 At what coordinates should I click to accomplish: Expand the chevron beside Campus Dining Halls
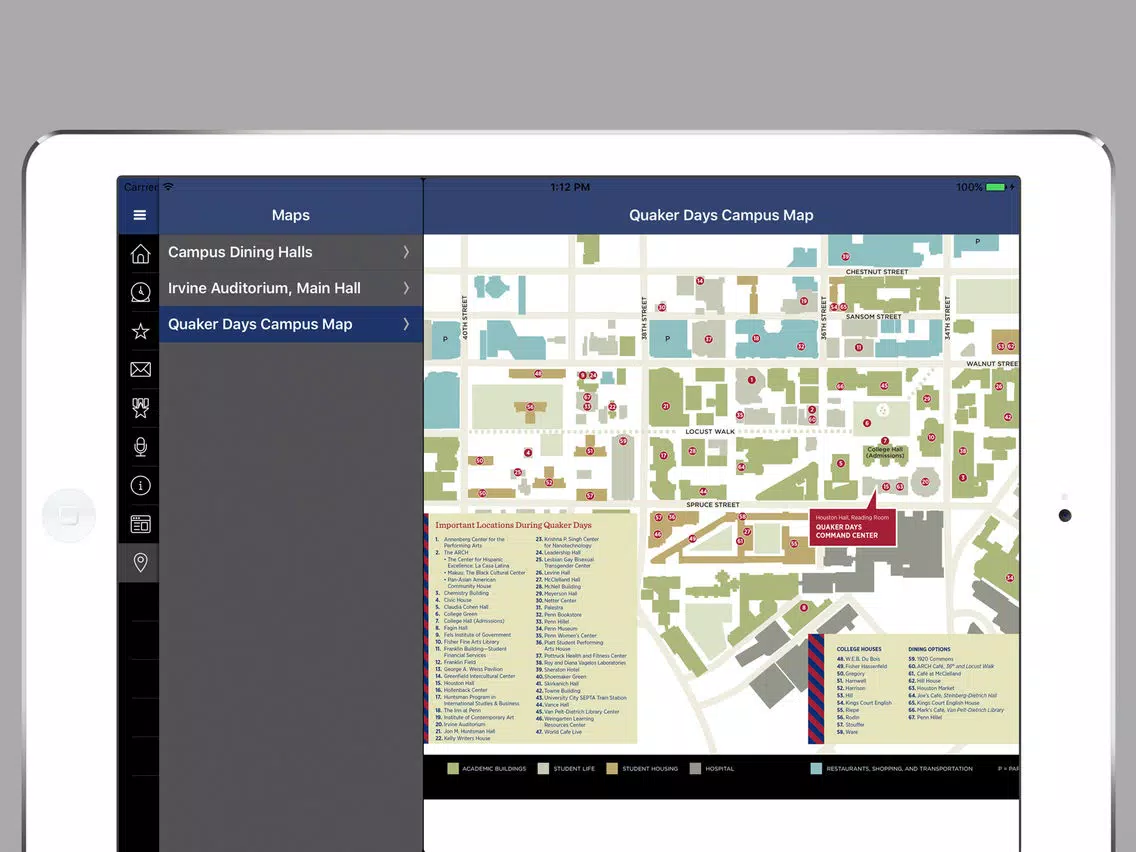tap(406, 252)
